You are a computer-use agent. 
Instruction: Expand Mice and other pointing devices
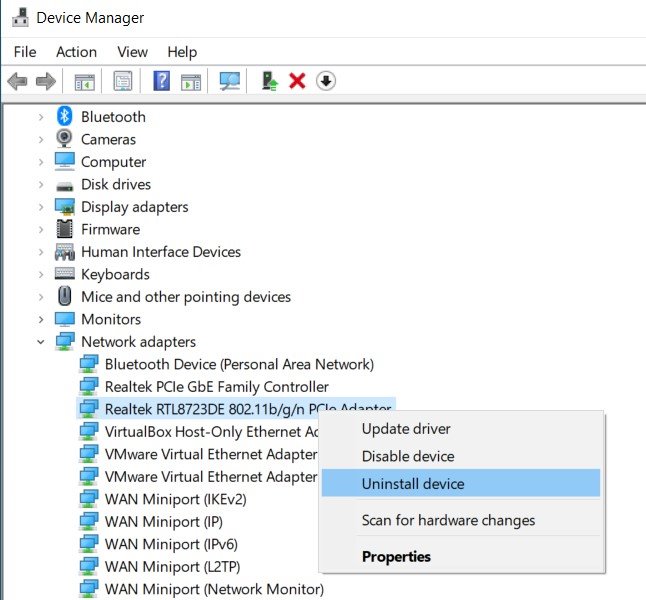(x=41, y=297)
